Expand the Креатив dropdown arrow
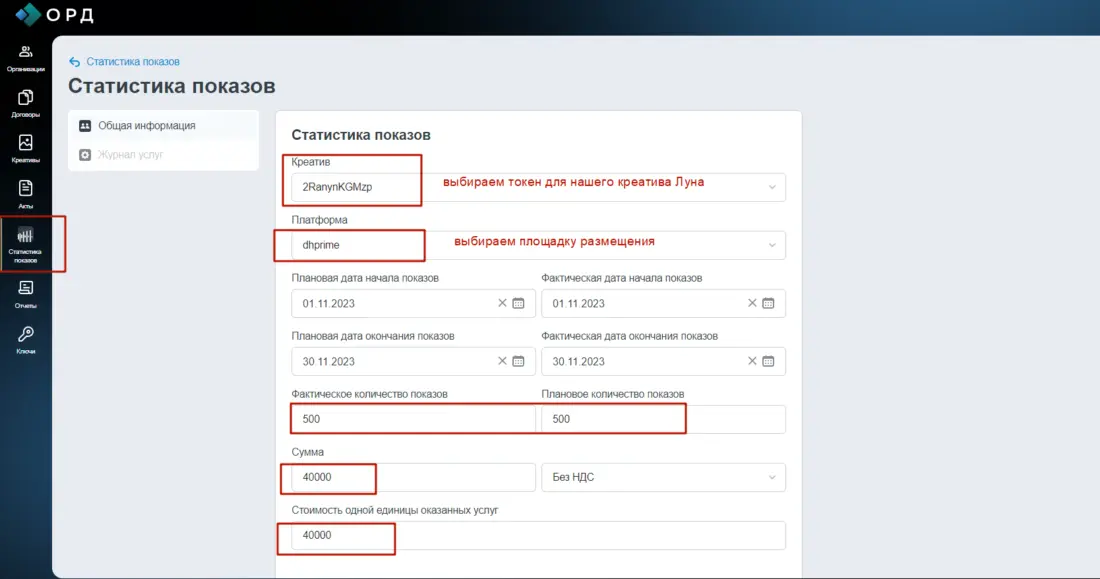The height and width of the screenshot is (579, 1100). tap(772, 187)
